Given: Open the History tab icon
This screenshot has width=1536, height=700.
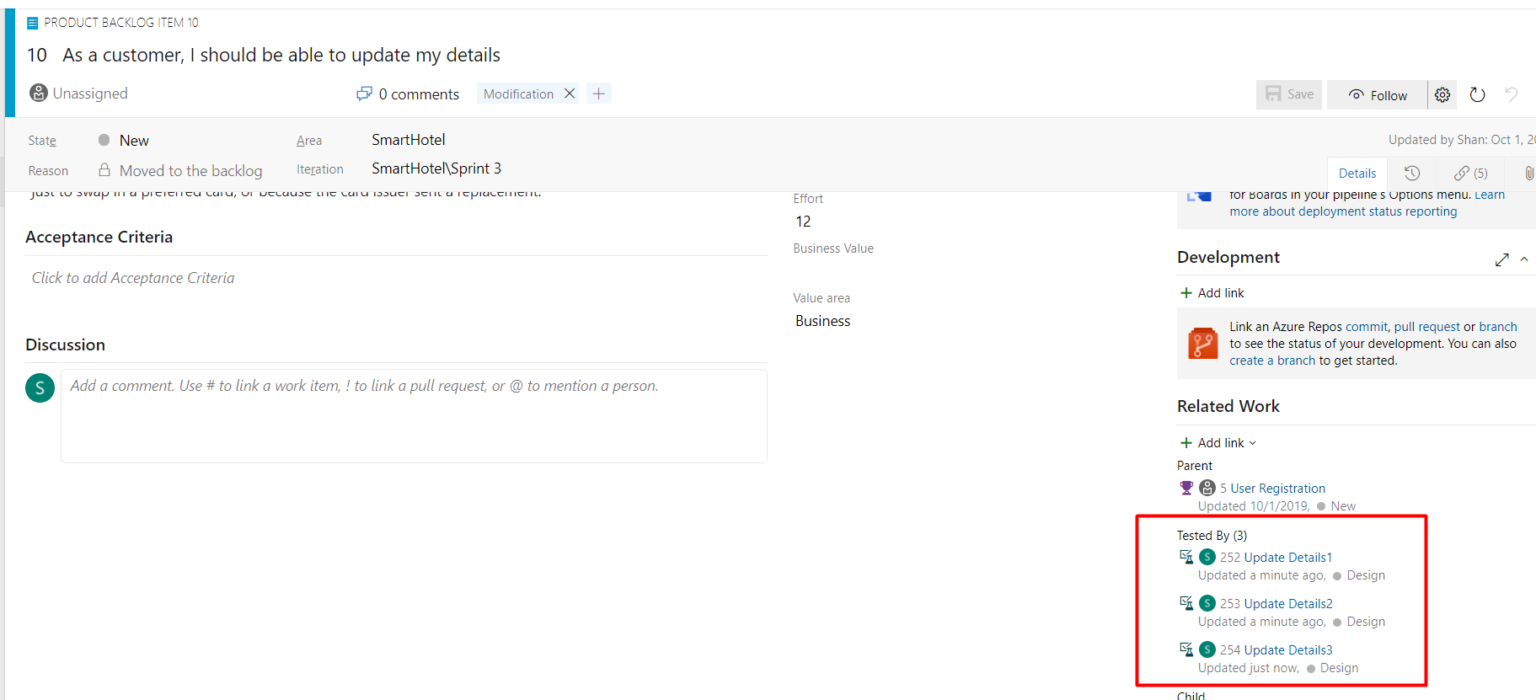Looking at the screenshot, I should (x=1412, y=173).
